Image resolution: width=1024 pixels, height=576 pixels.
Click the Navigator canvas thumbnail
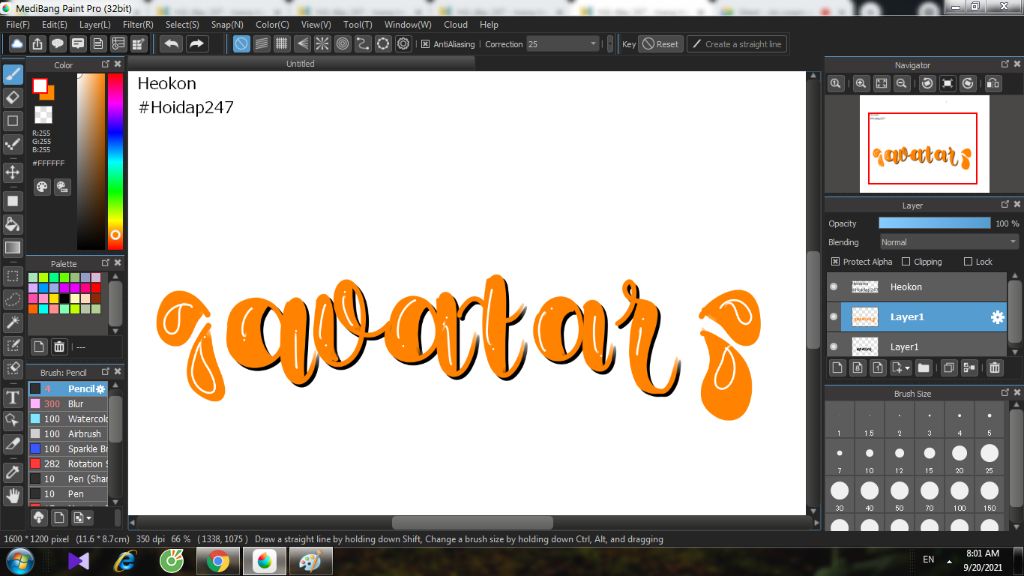click(923, 144)
